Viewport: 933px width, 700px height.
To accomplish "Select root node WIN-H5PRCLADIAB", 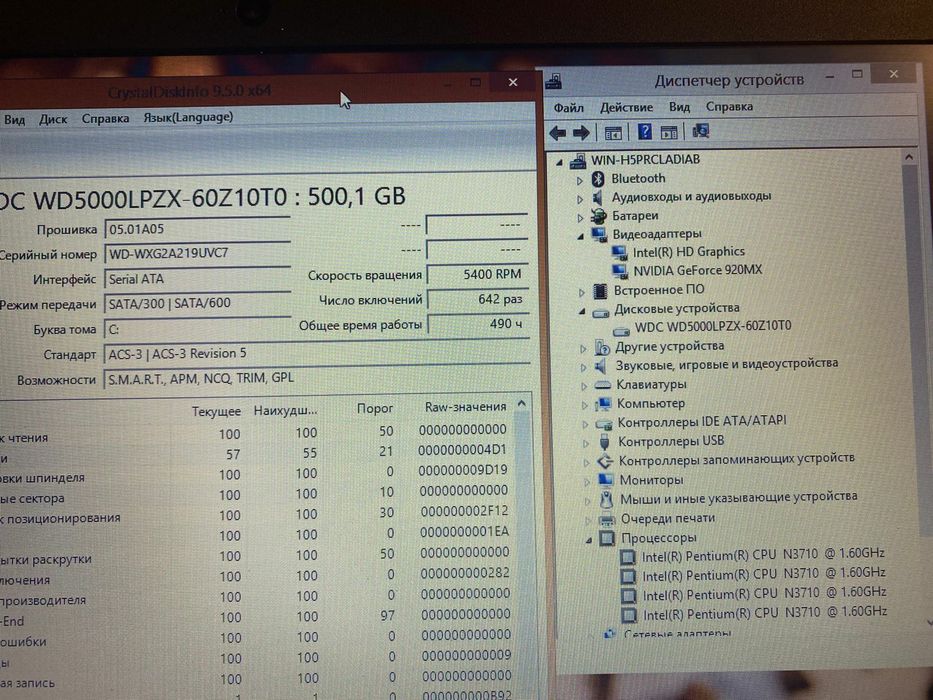I will pyautogui.click(x=645, y=160).
